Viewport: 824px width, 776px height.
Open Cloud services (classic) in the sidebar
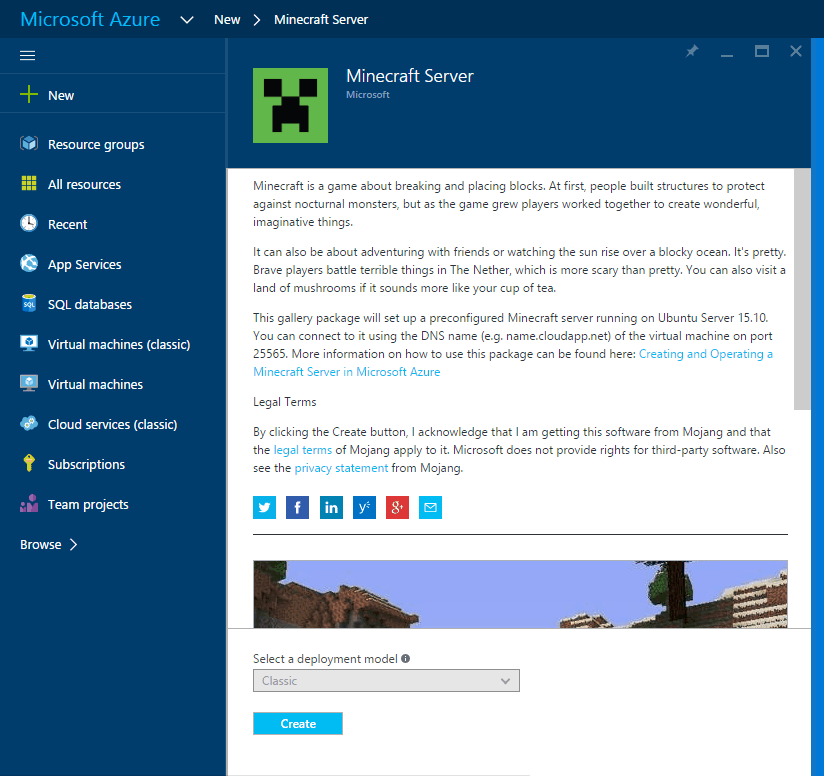tap(113, 424)
